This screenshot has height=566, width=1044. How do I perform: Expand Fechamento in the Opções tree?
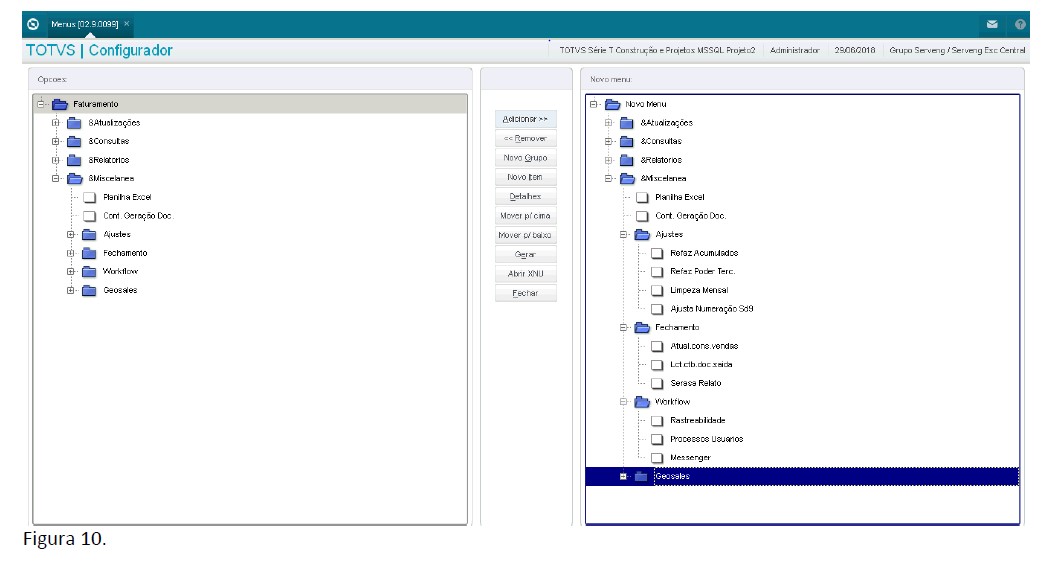[71, 253]
